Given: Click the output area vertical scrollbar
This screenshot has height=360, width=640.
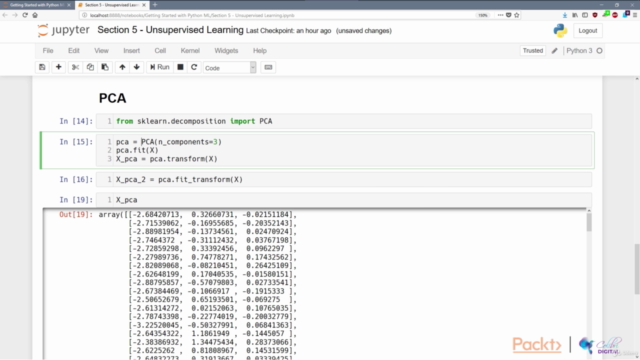Looking at the screenshot, I should pos(589,223).
